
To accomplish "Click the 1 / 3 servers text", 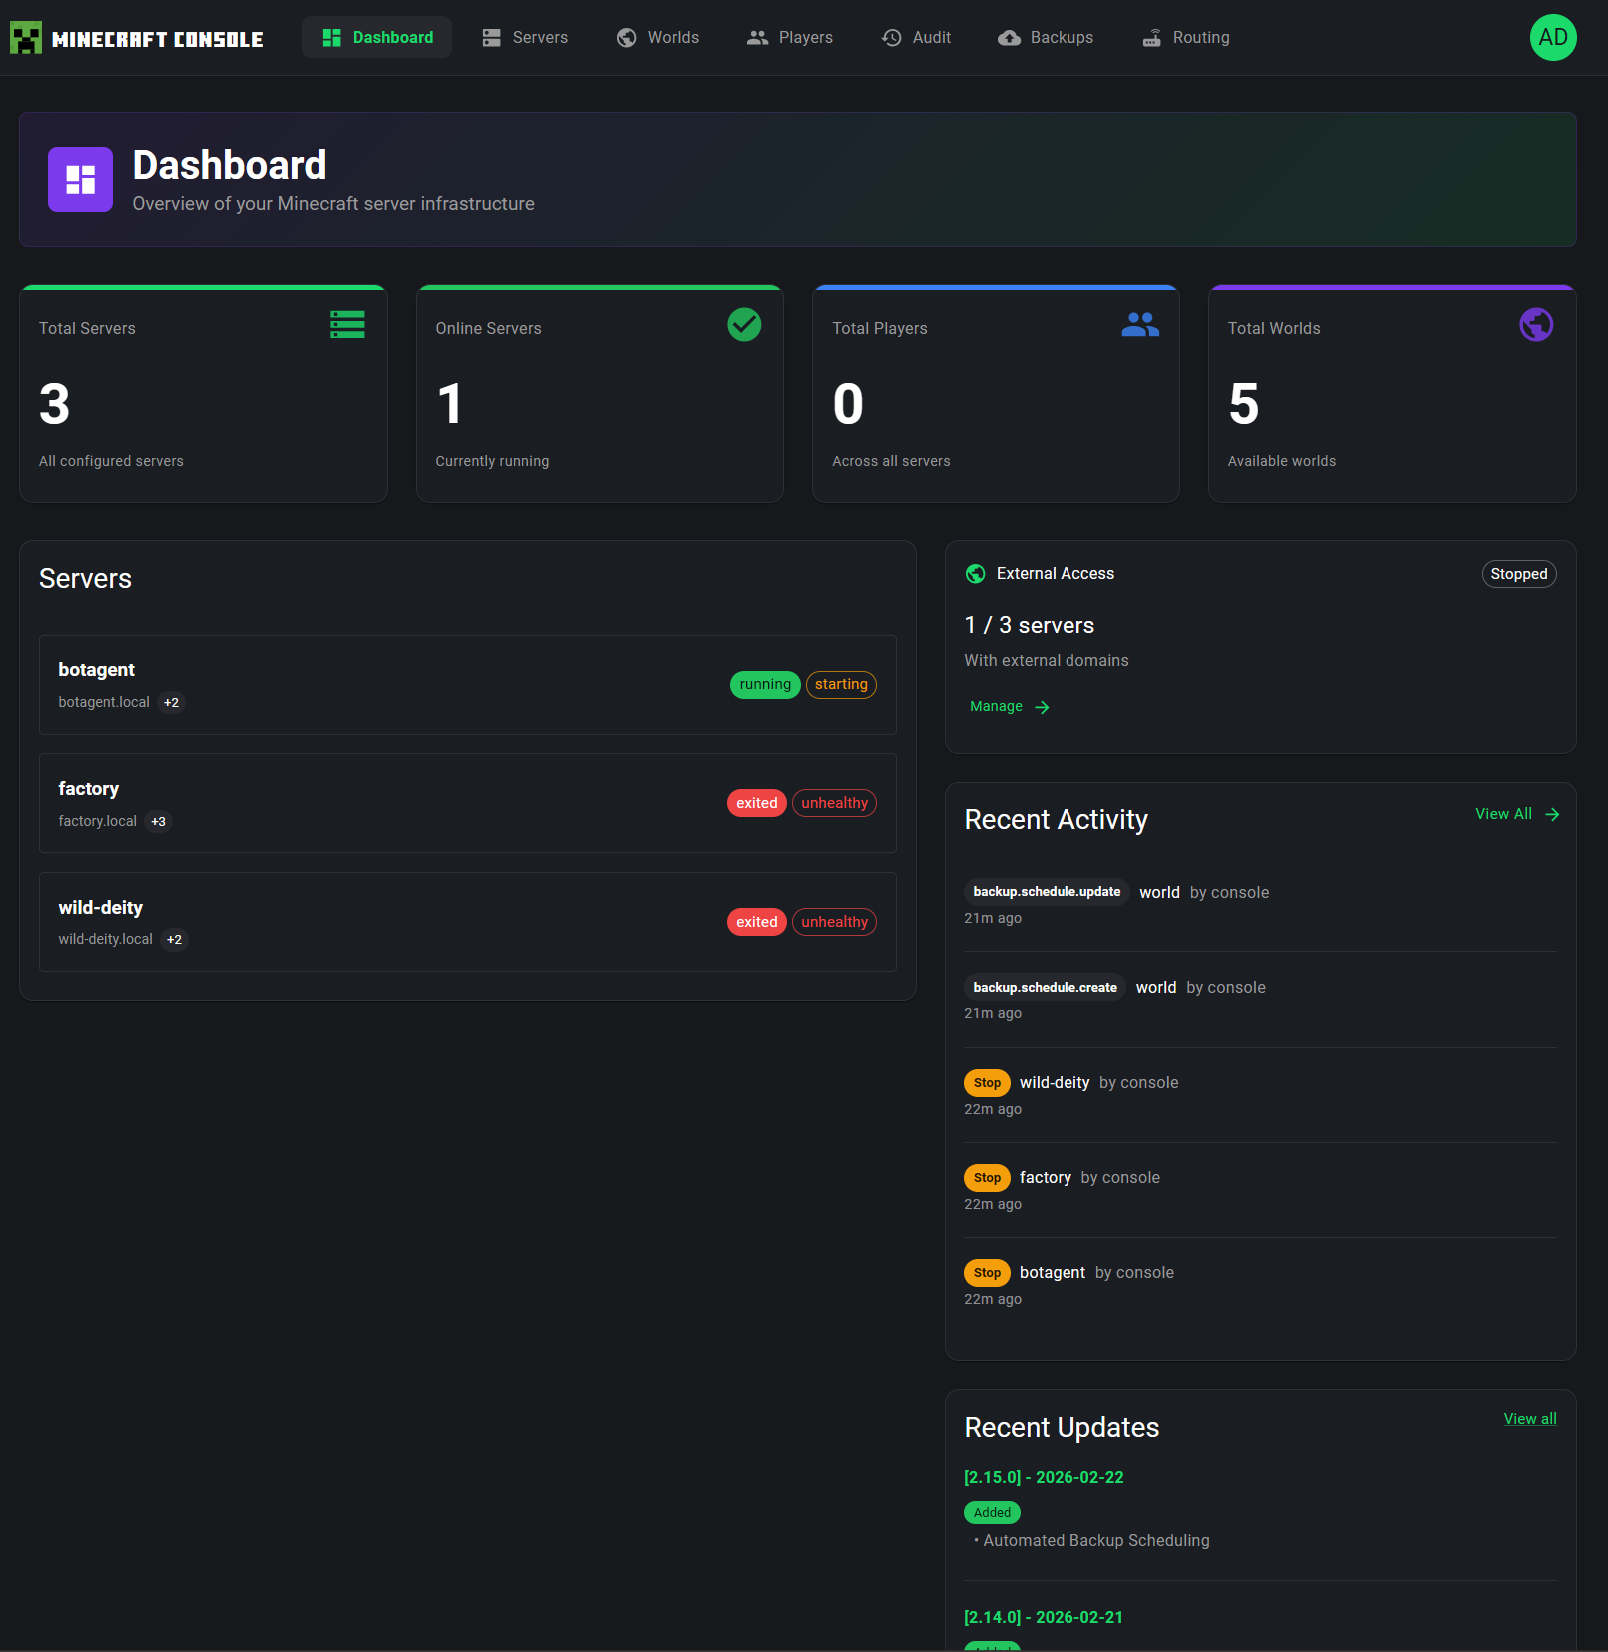I will (x=1029, y=626).
